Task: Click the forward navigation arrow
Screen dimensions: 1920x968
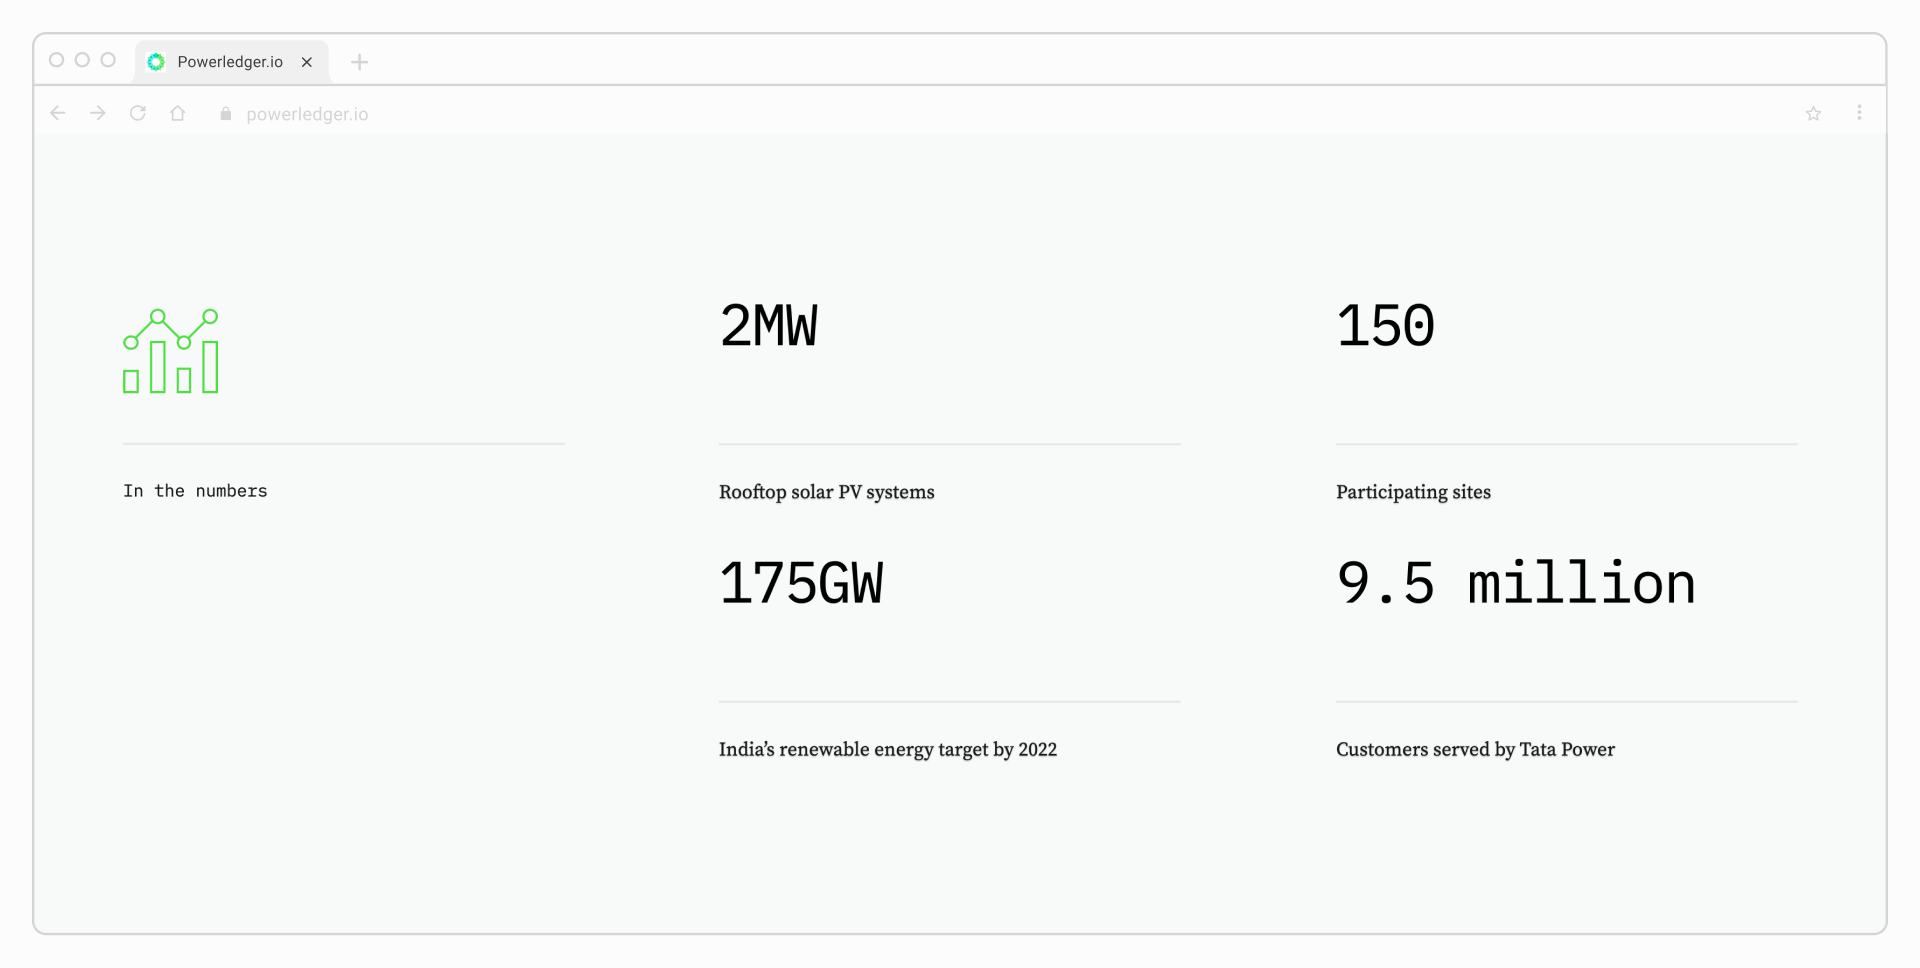Action: 97,113
